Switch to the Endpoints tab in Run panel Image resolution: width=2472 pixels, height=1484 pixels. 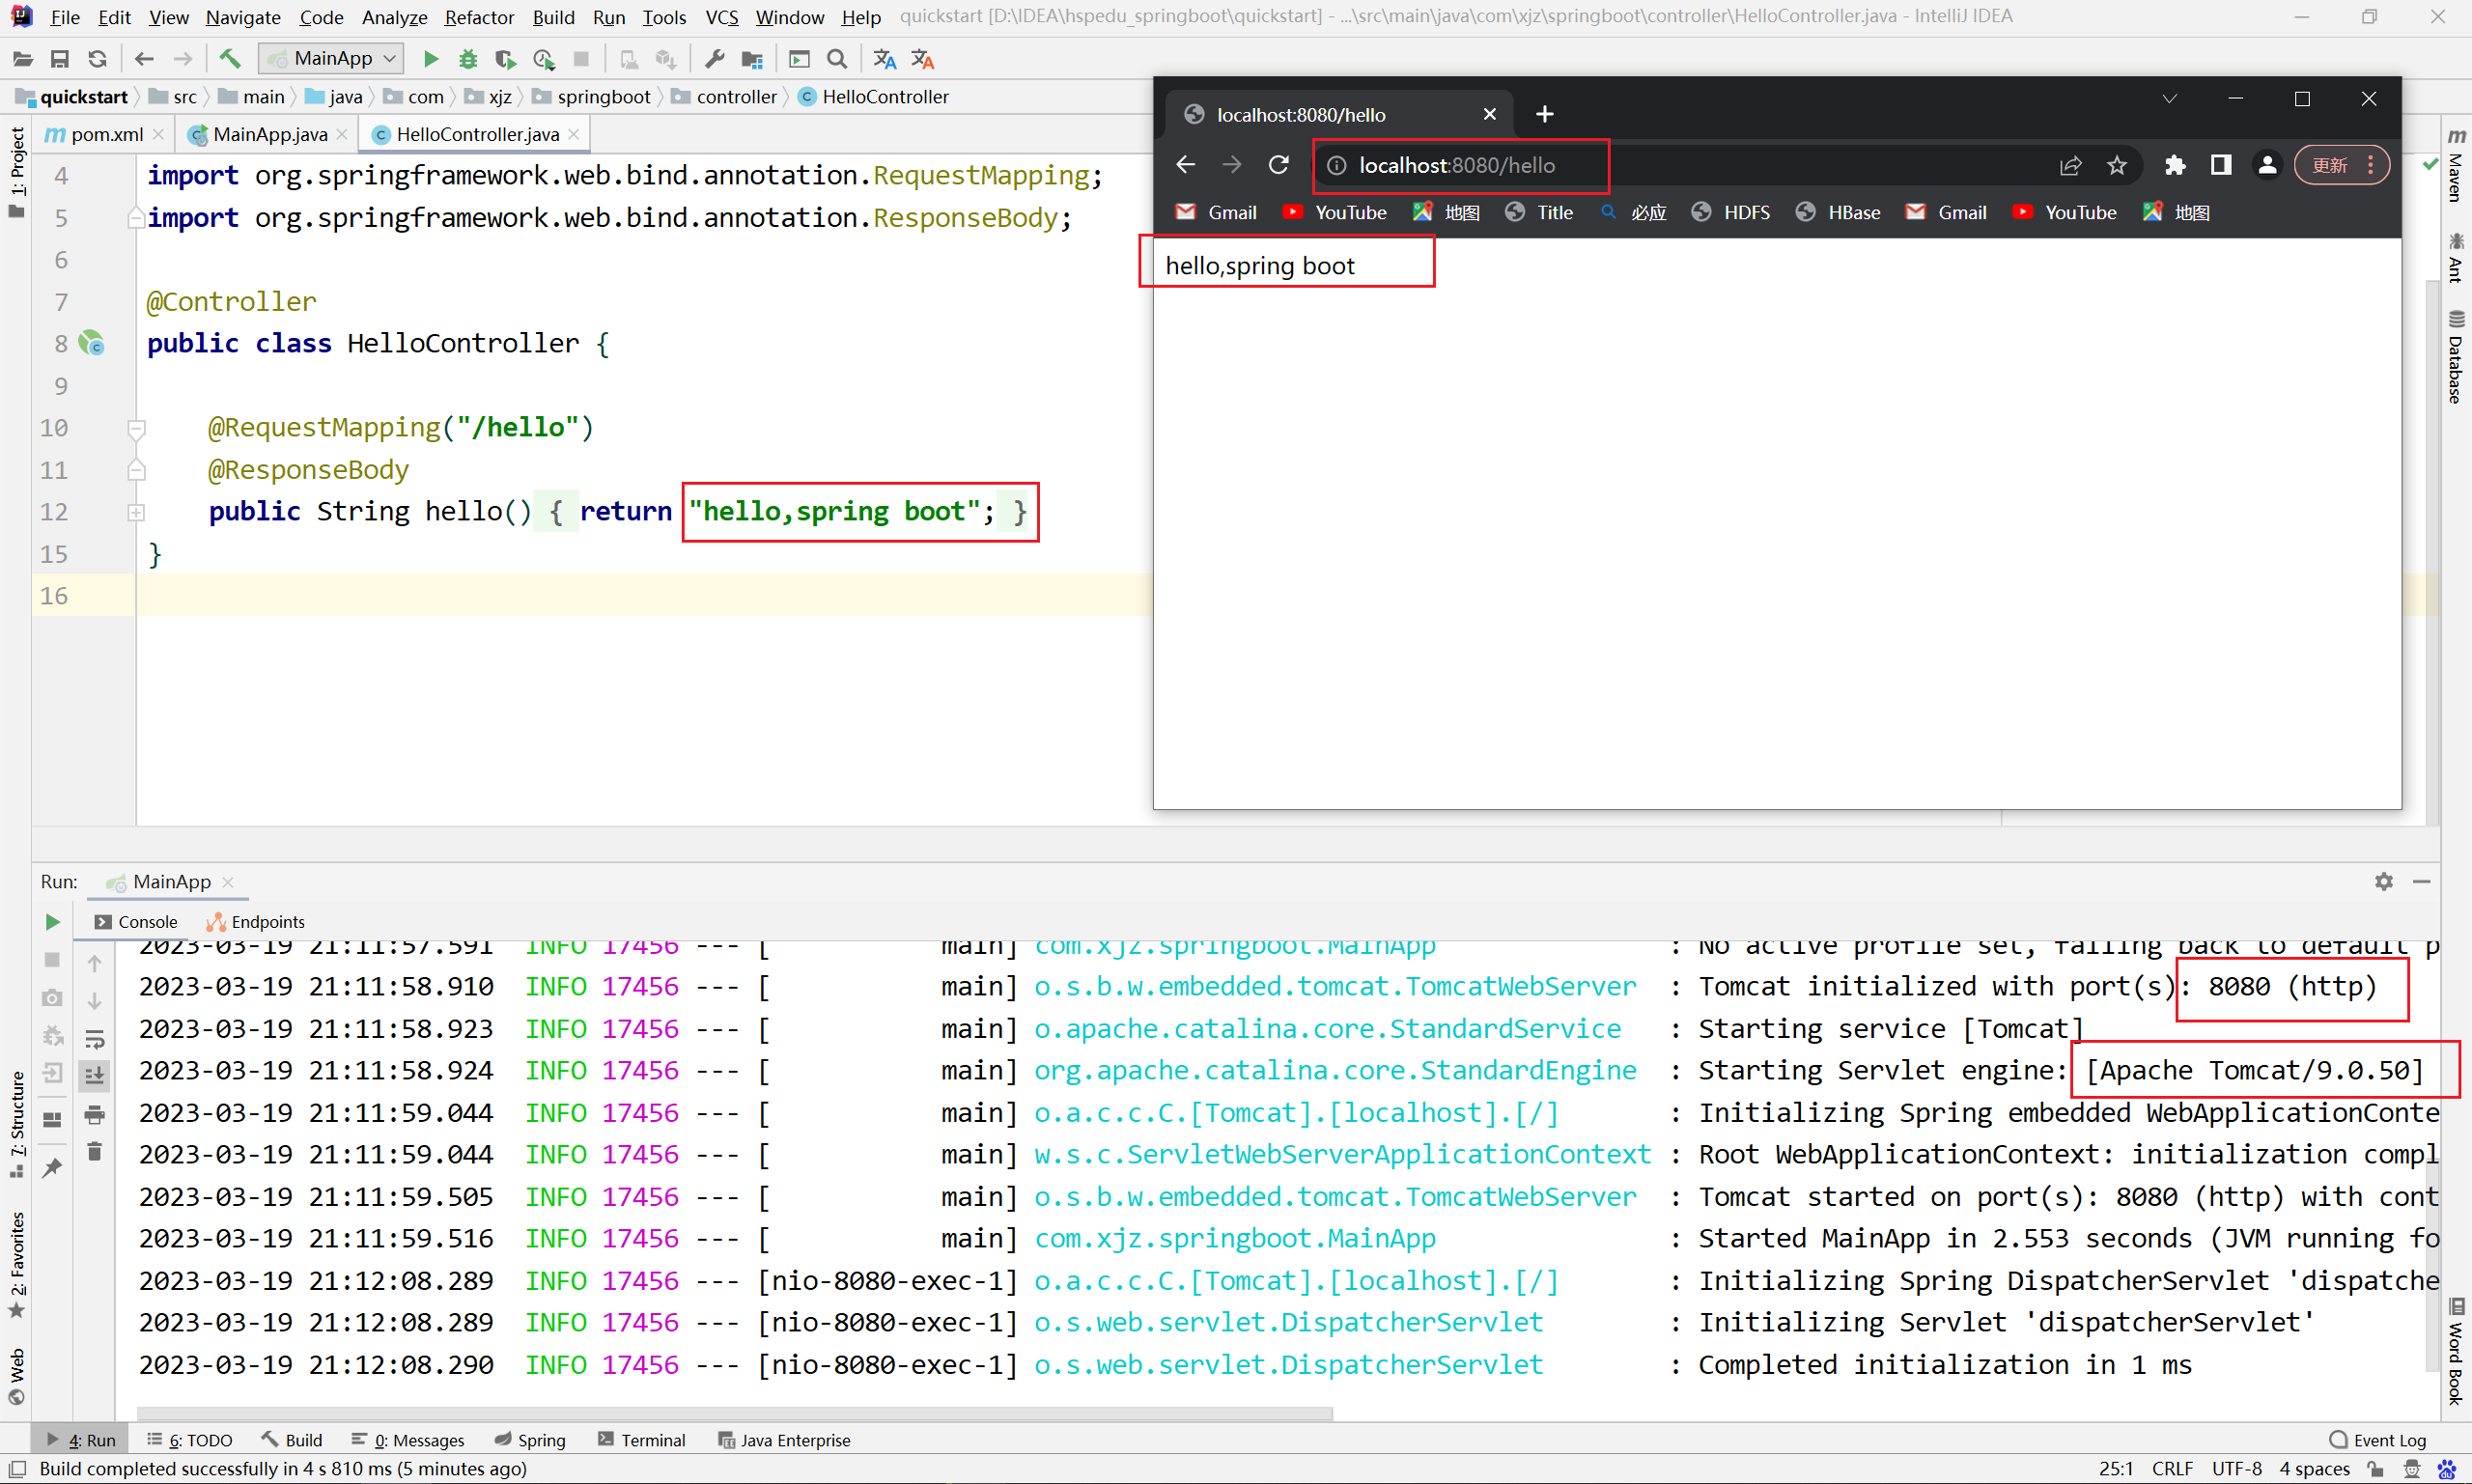tap(255, 921)
